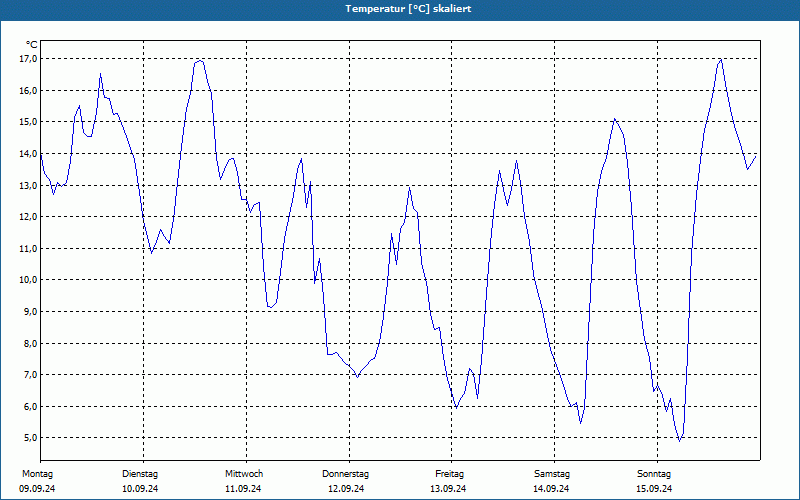Viewport: 800px width, 500px height.
Task: Click the date 14.09.24
Action: click(552, 489)
